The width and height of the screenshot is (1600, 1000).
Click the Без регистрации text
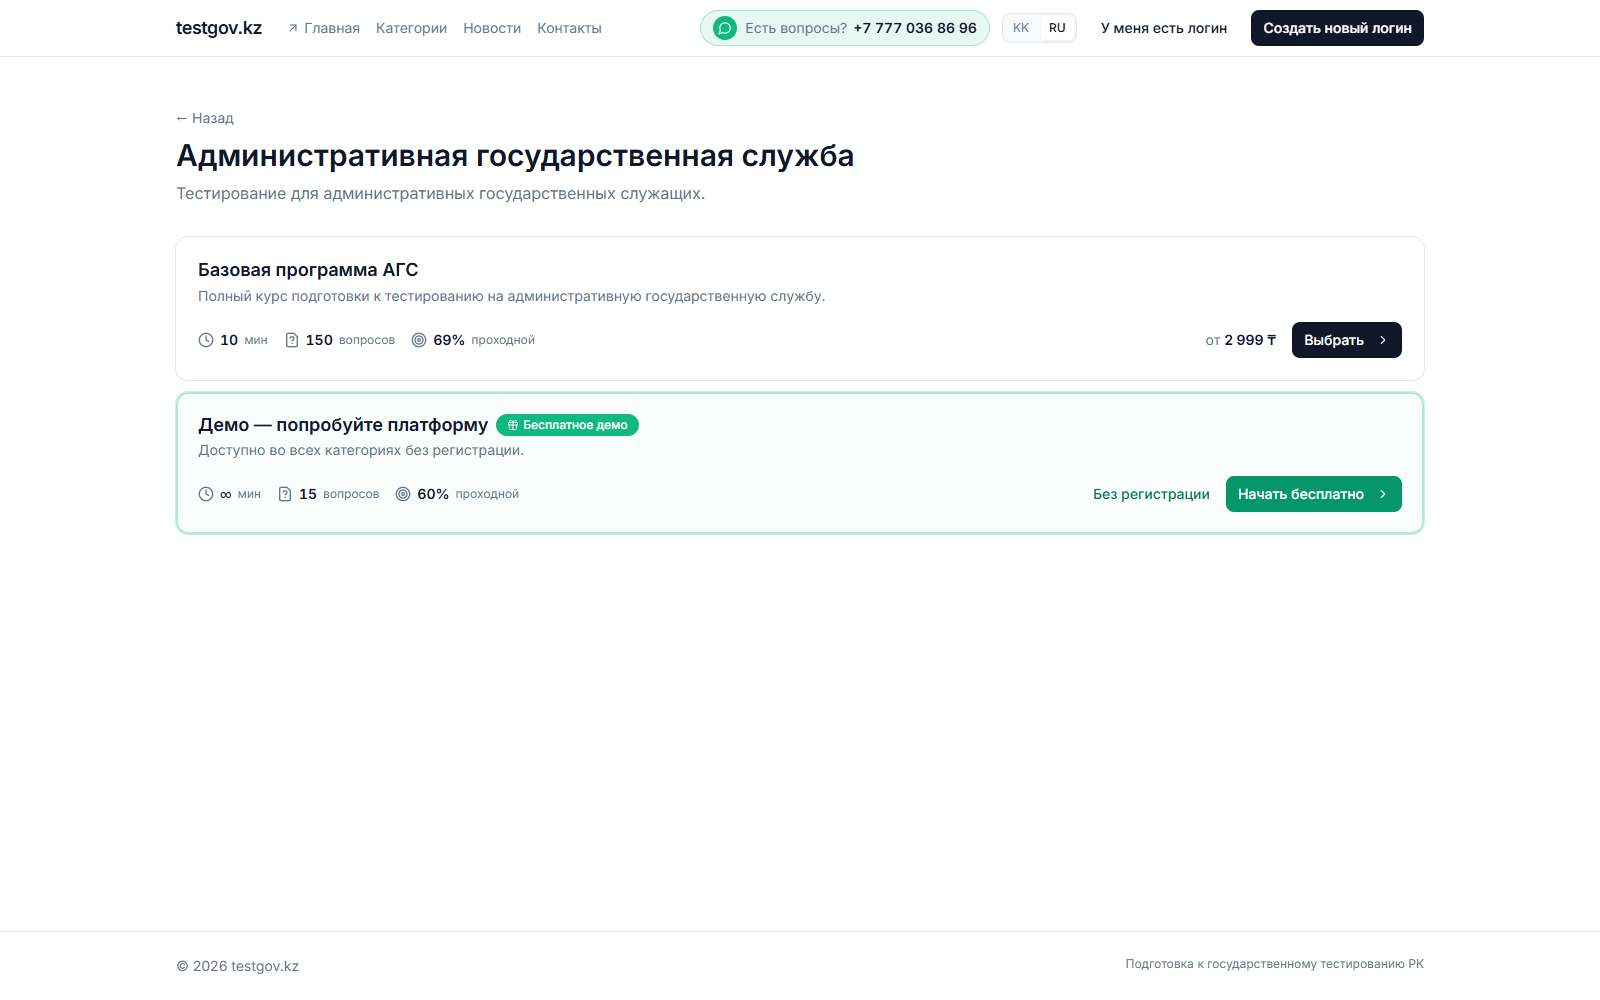point(1151,494)
